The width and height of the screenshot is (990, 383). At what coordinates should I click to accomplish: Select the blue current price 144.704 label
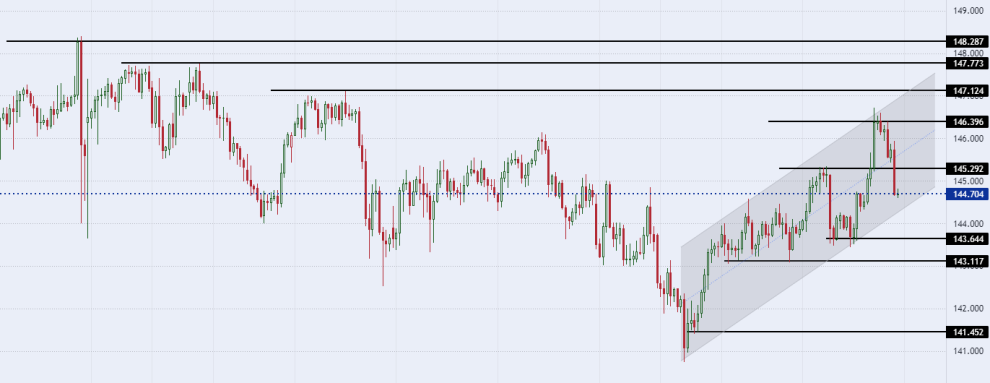pyautogui.click(x=967, y=194)
